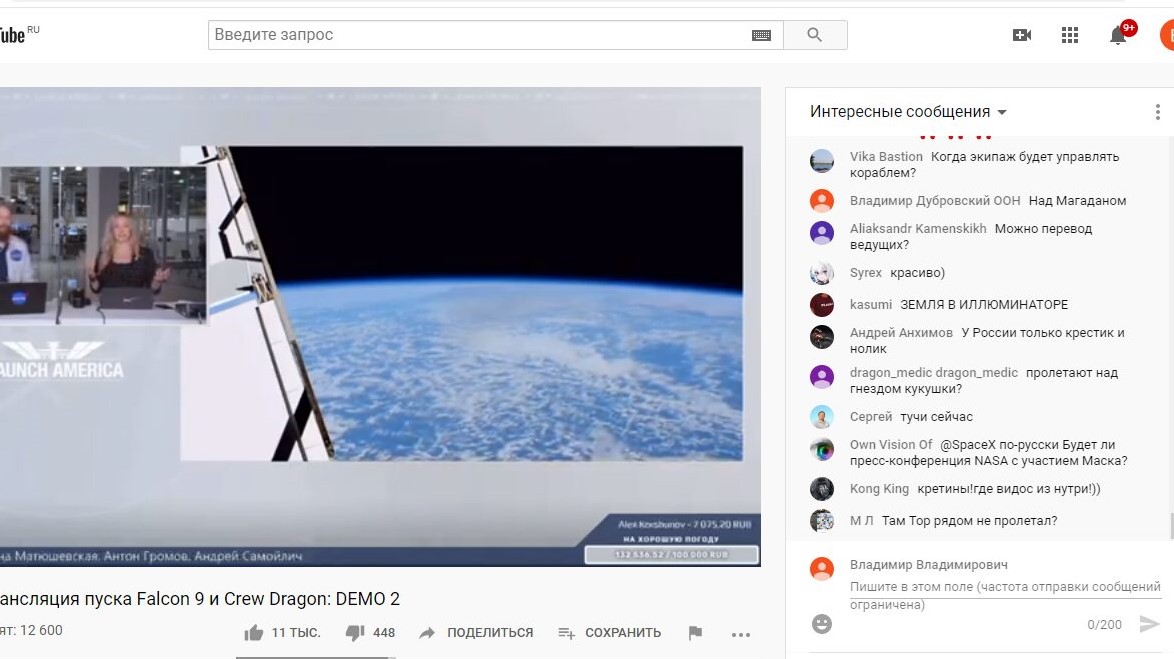1174x659 pixels.
Task: Select the Kong King username
Action: (x=879, y=489)
